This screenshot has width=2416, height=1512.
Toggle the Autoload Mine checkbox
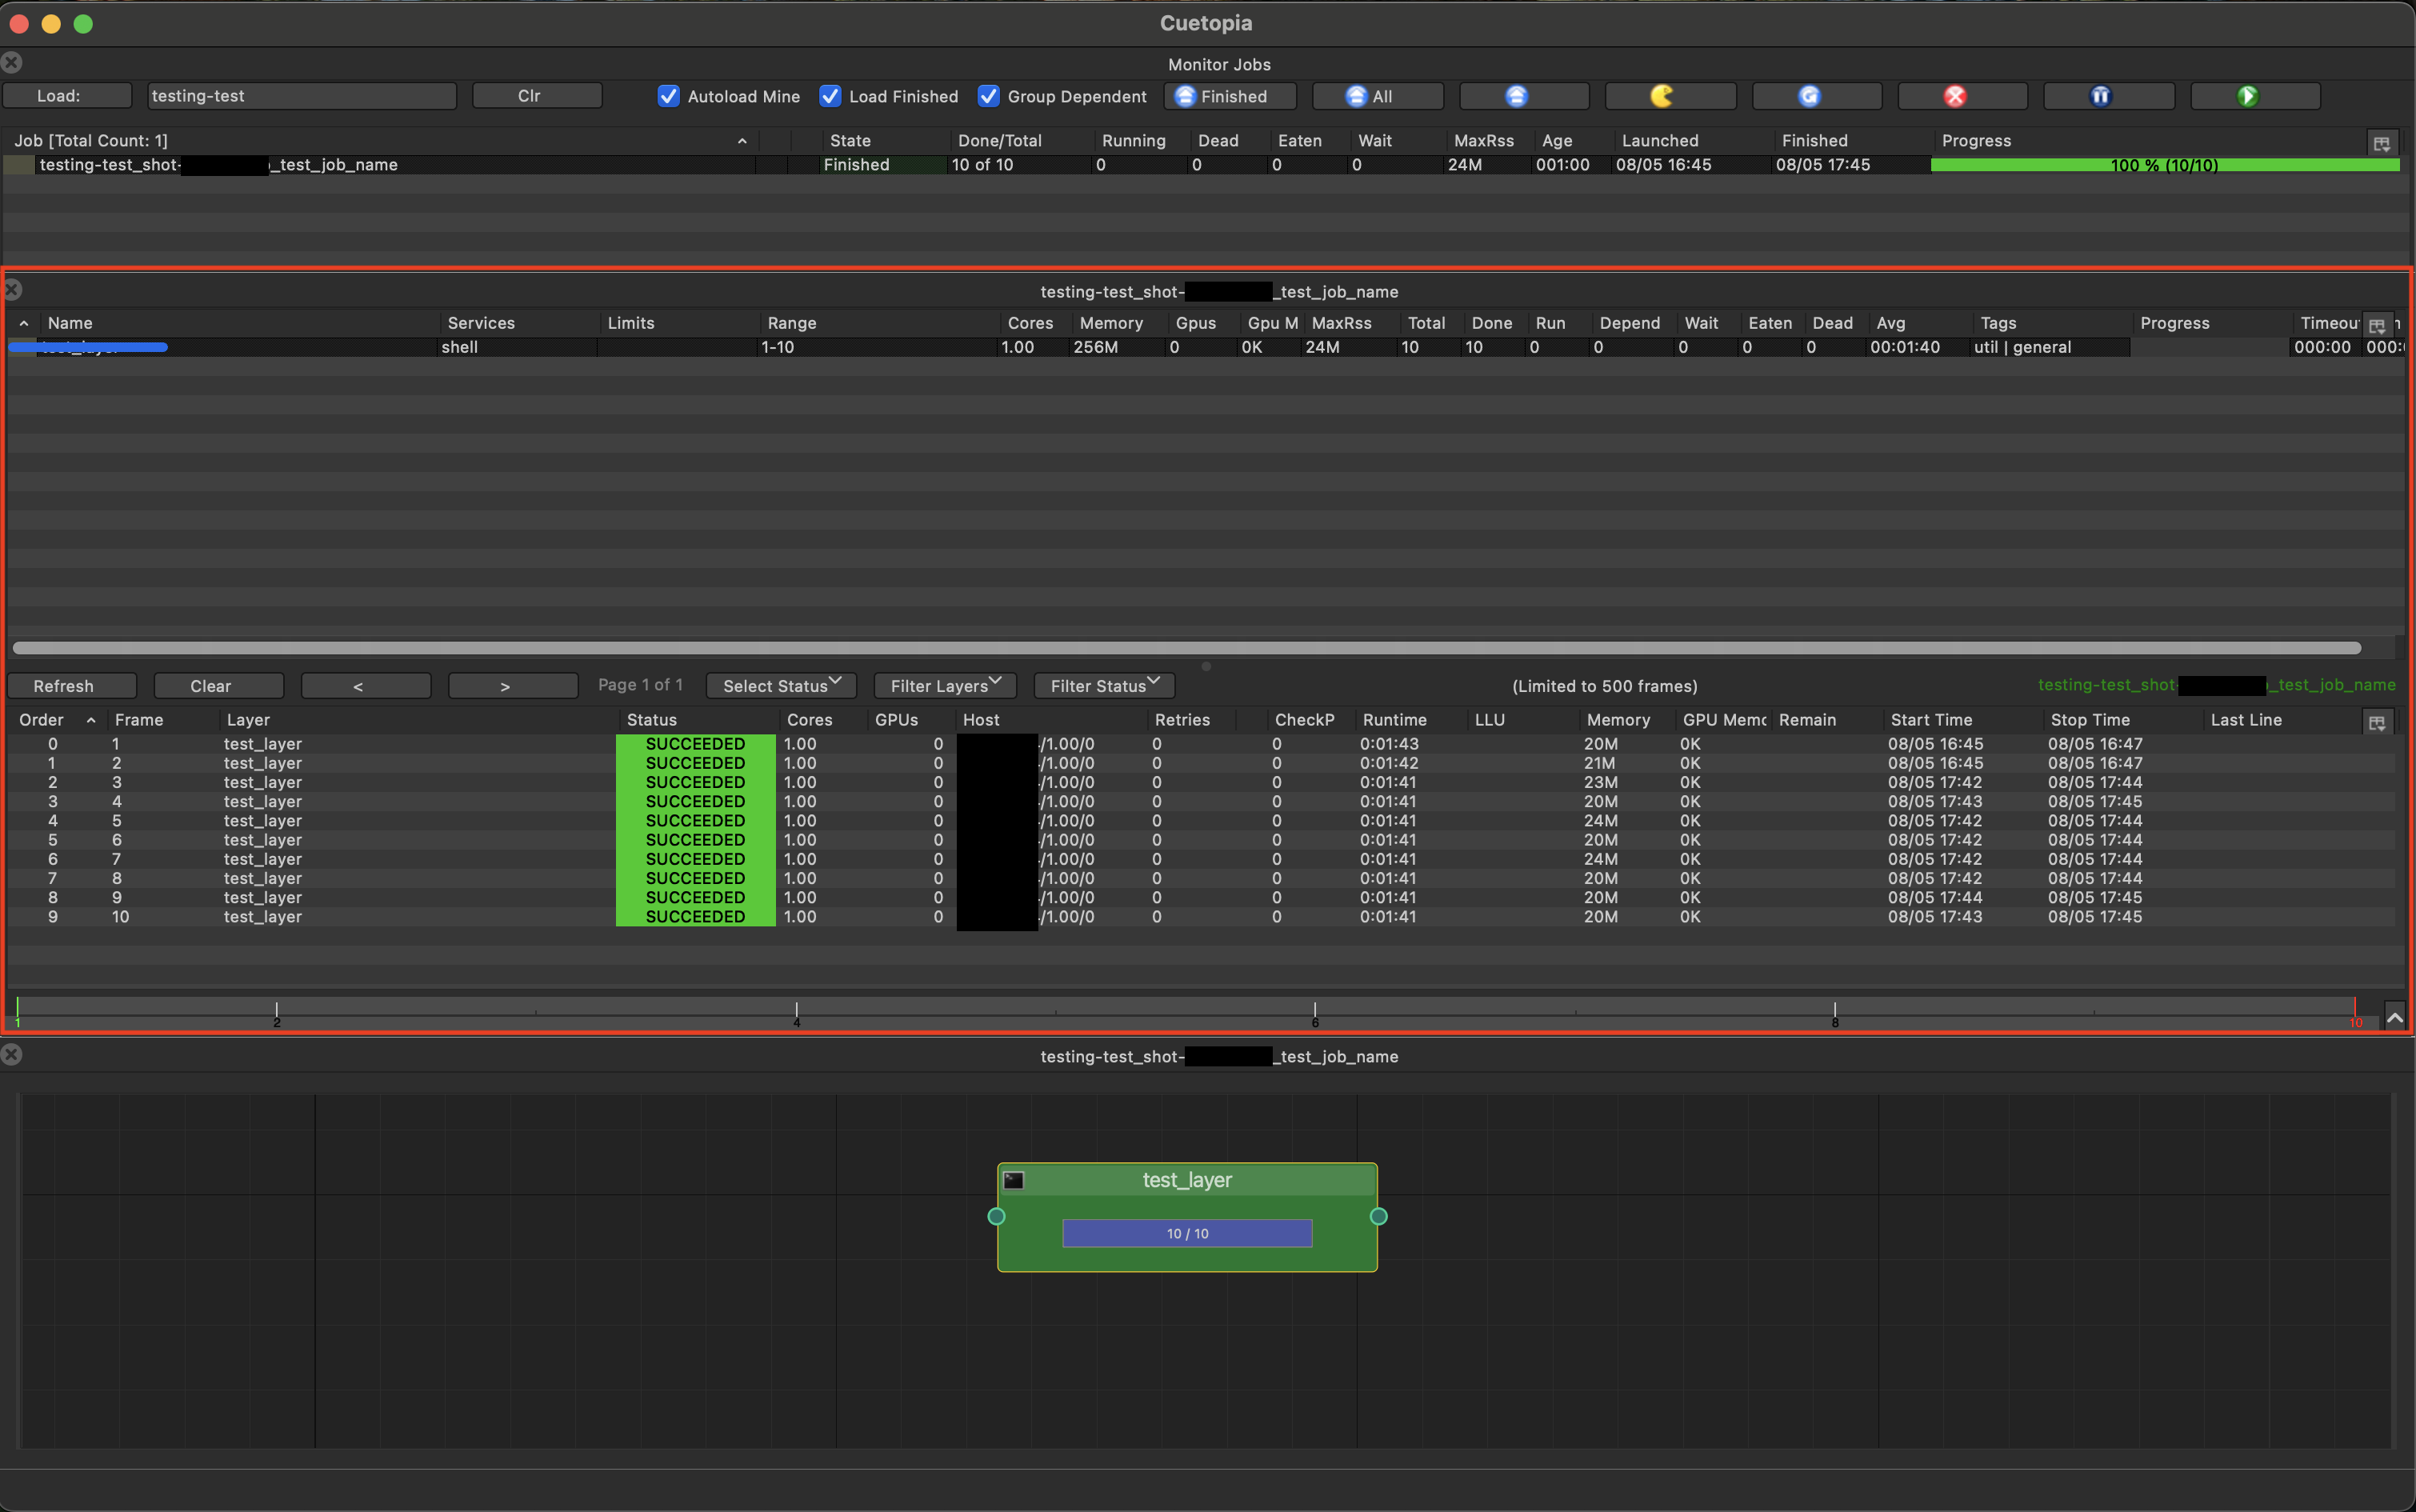click(668, 96)
